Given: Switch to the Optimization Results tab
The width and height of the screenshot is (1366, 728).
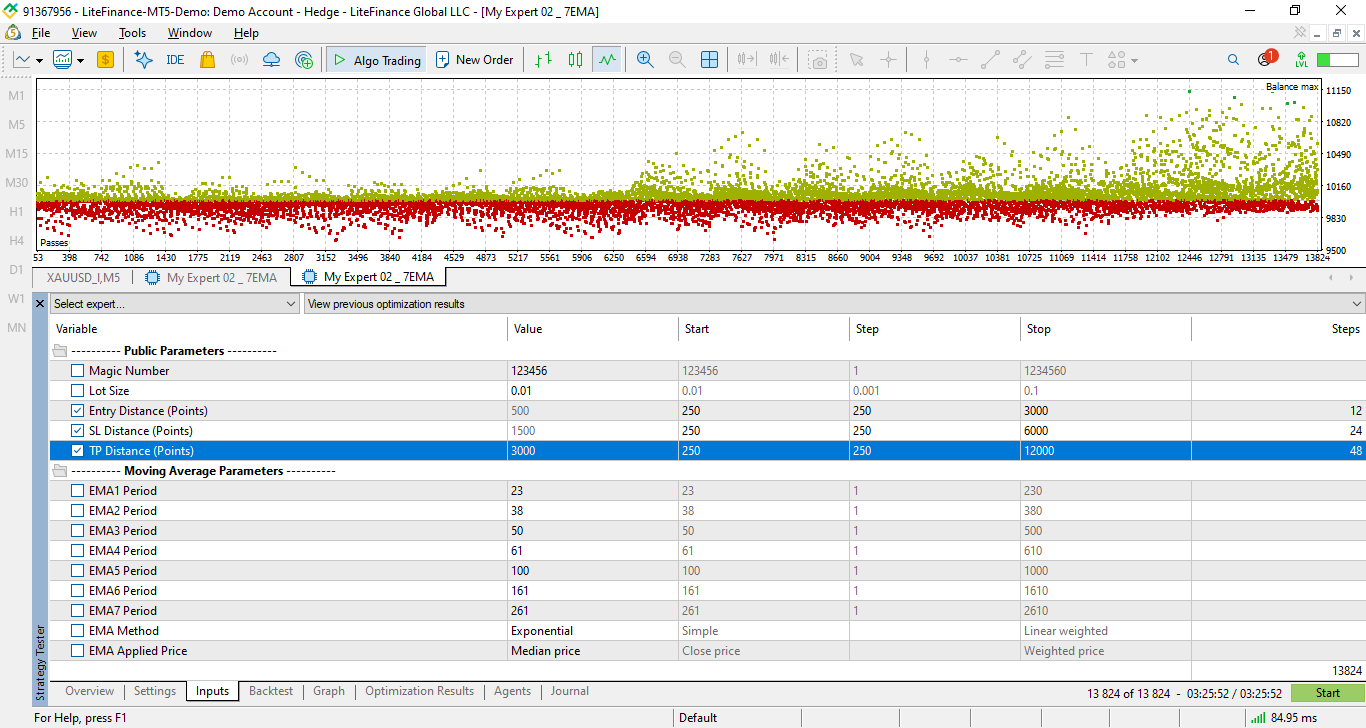Looking at the screenshot, I should (x=419, y=691).
